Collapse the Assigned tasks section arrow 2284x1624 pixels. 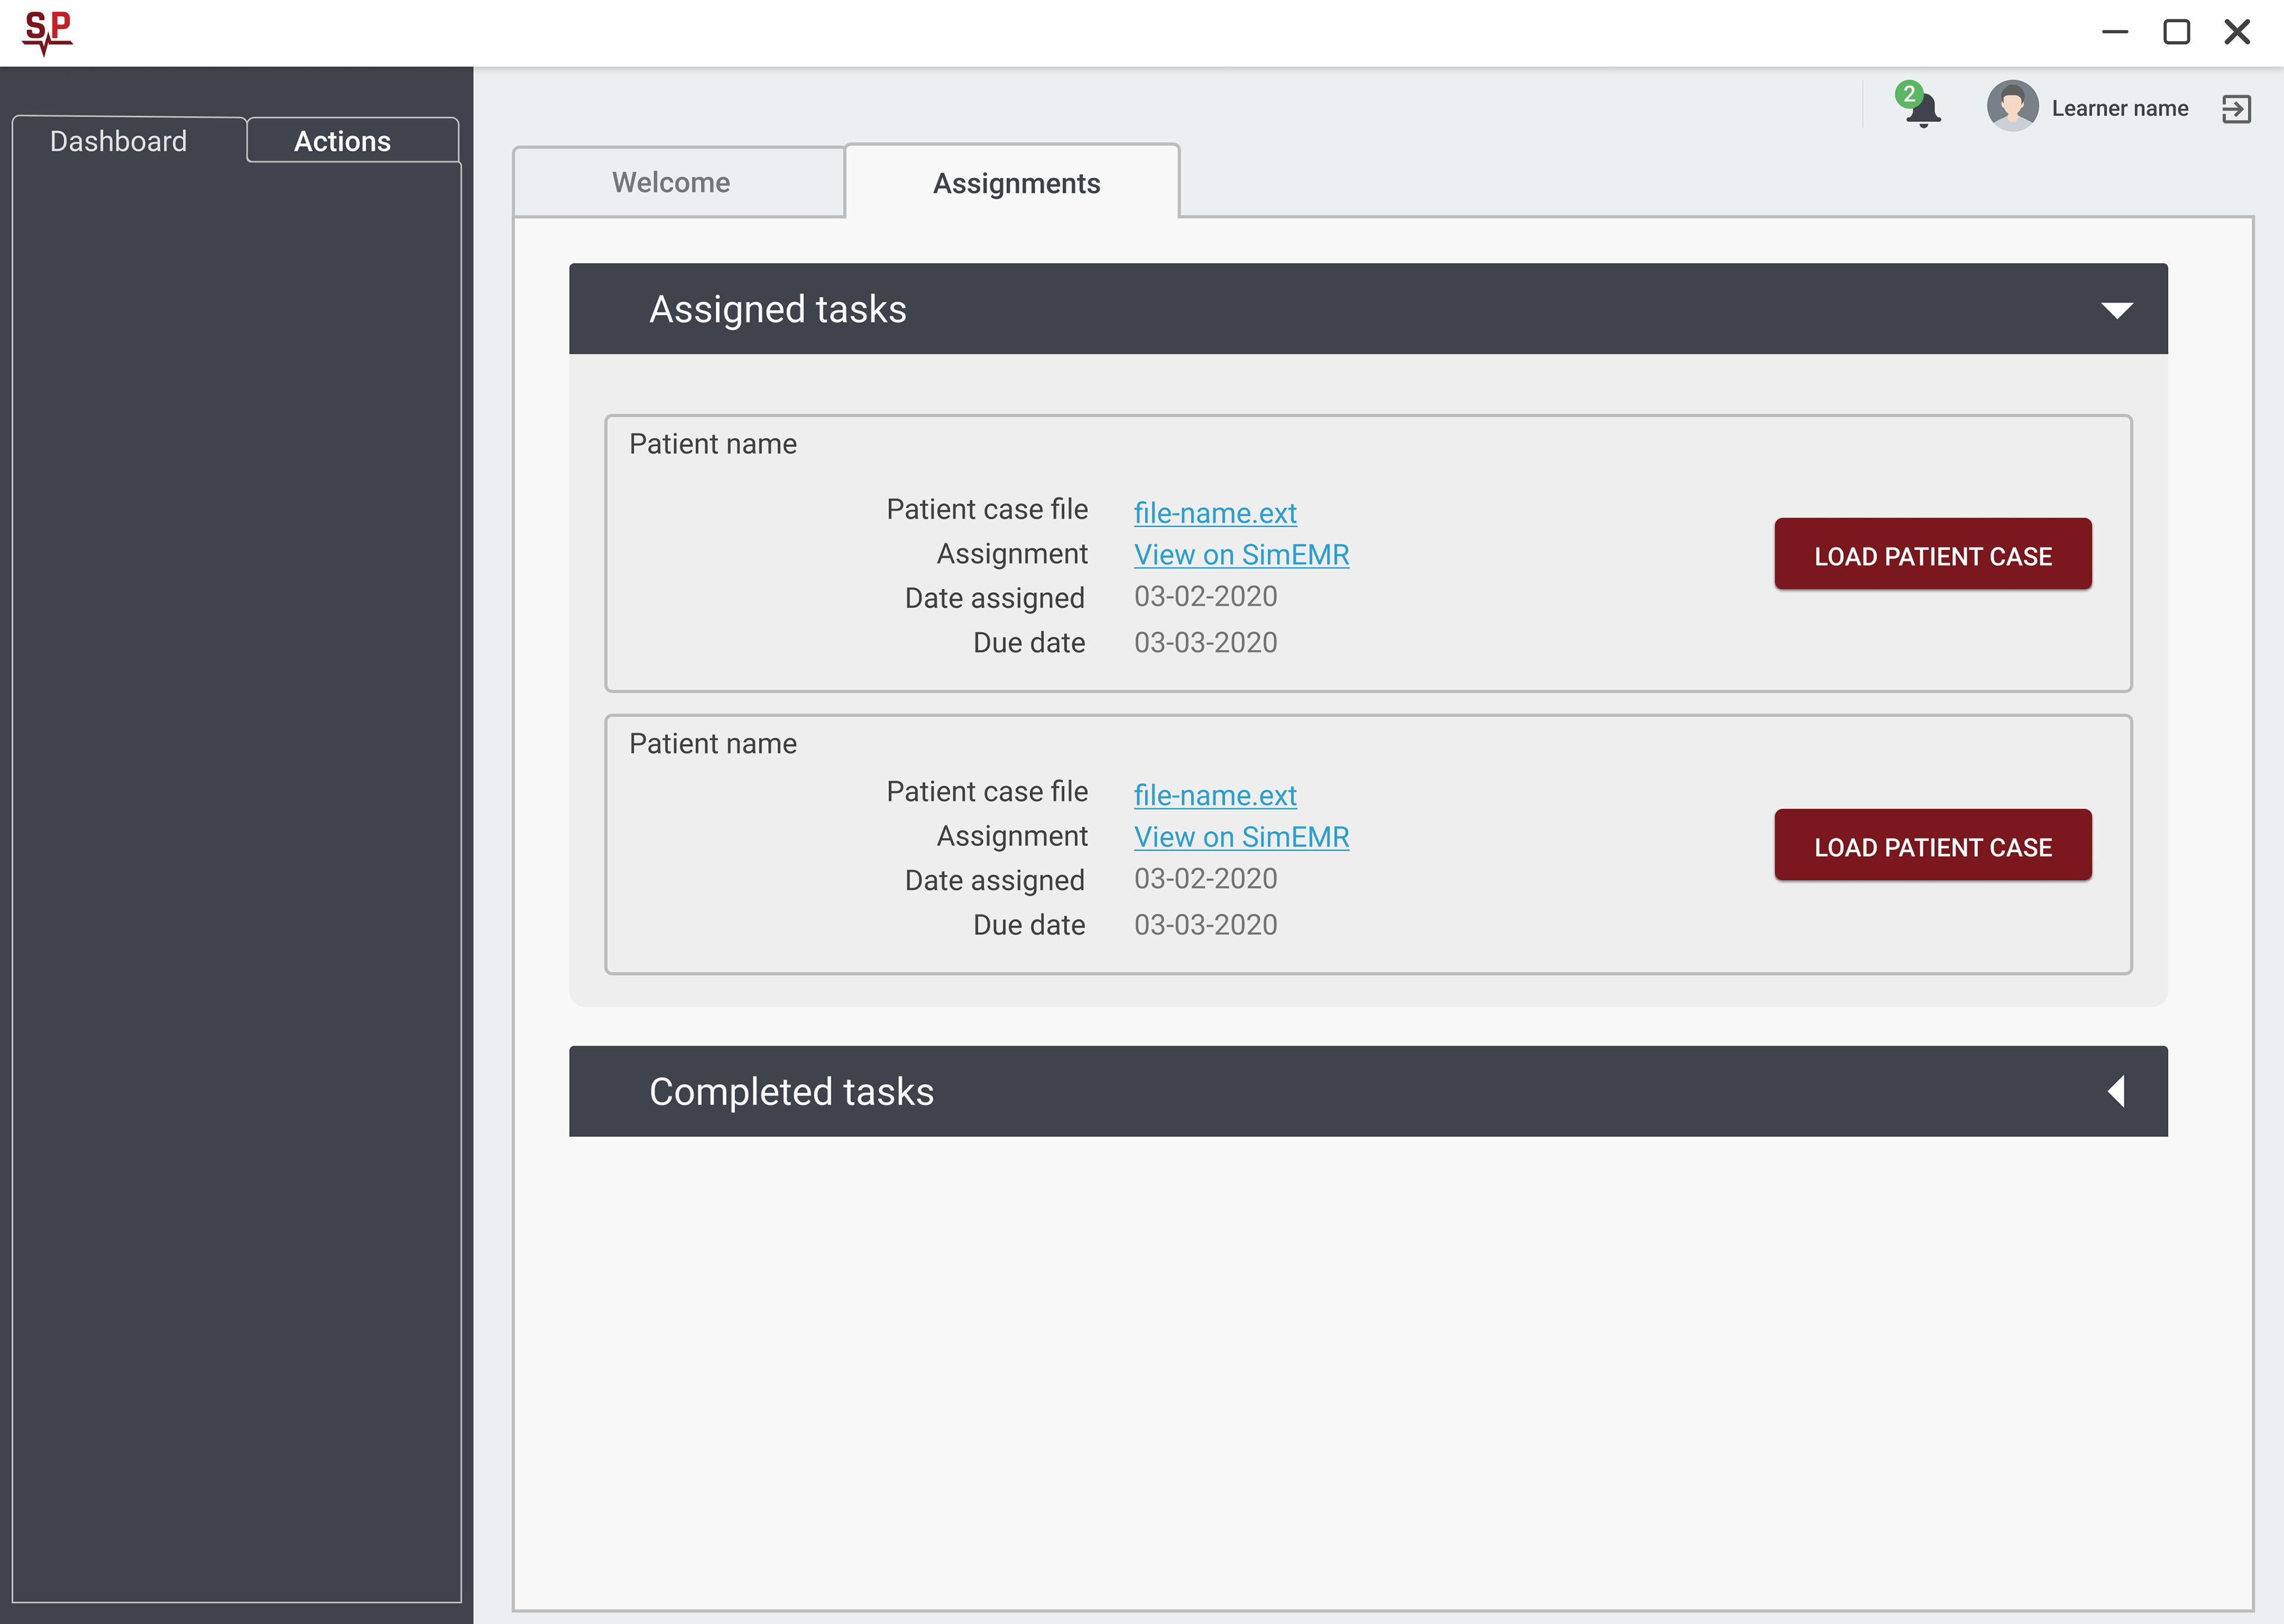coord(2116,310)
